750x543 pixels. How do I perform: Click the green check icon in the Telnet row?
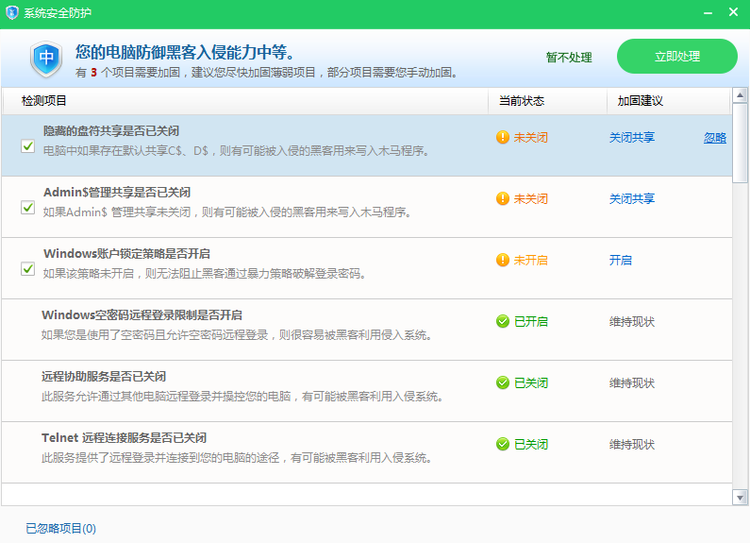503,444
